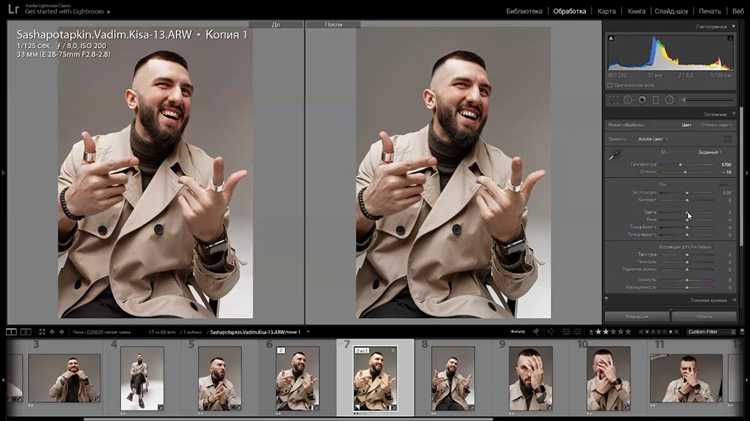
Task: Switch to the Книга module
Action: [636, 11]
